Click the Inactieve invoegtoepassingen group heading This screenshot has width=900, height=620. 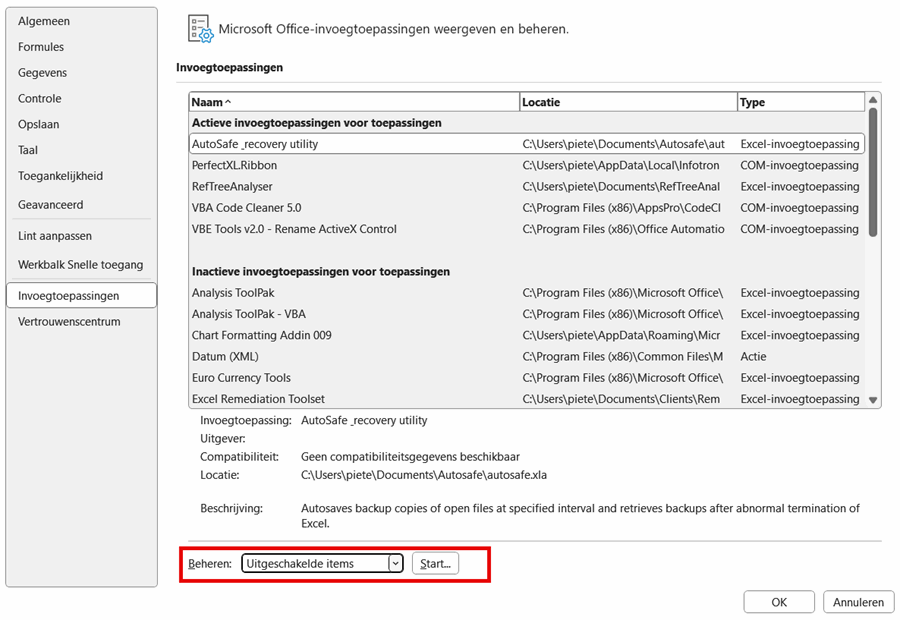pyautogui.click(x=321, y=272)
